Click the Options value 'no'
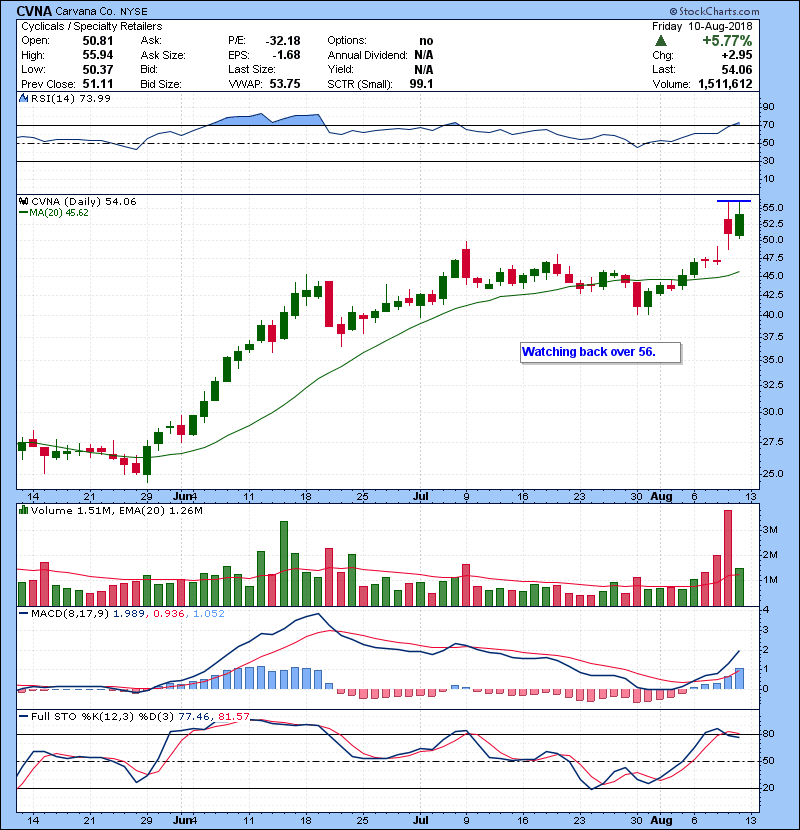Image resolution: width=800 pixels, height=830 pixels. pyautogui.click(x=426, y=41)
